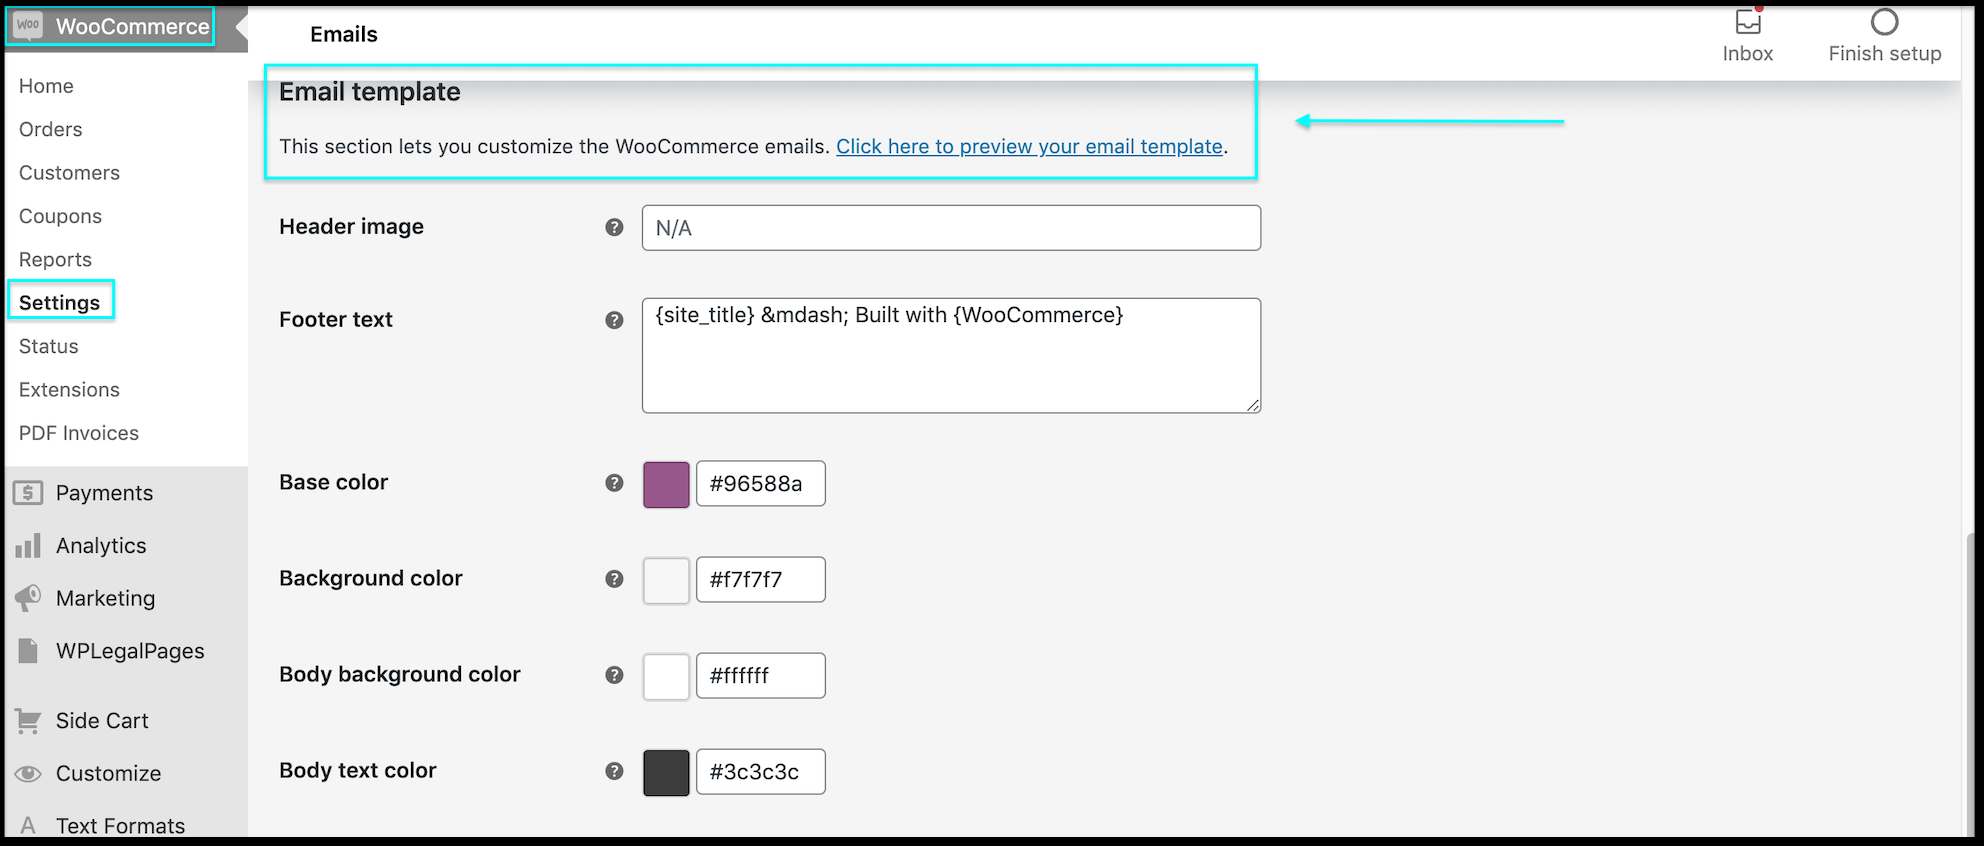Click the preview your email template link
The width and height of the screenshot is (1984, 846).
(1029, 147)
